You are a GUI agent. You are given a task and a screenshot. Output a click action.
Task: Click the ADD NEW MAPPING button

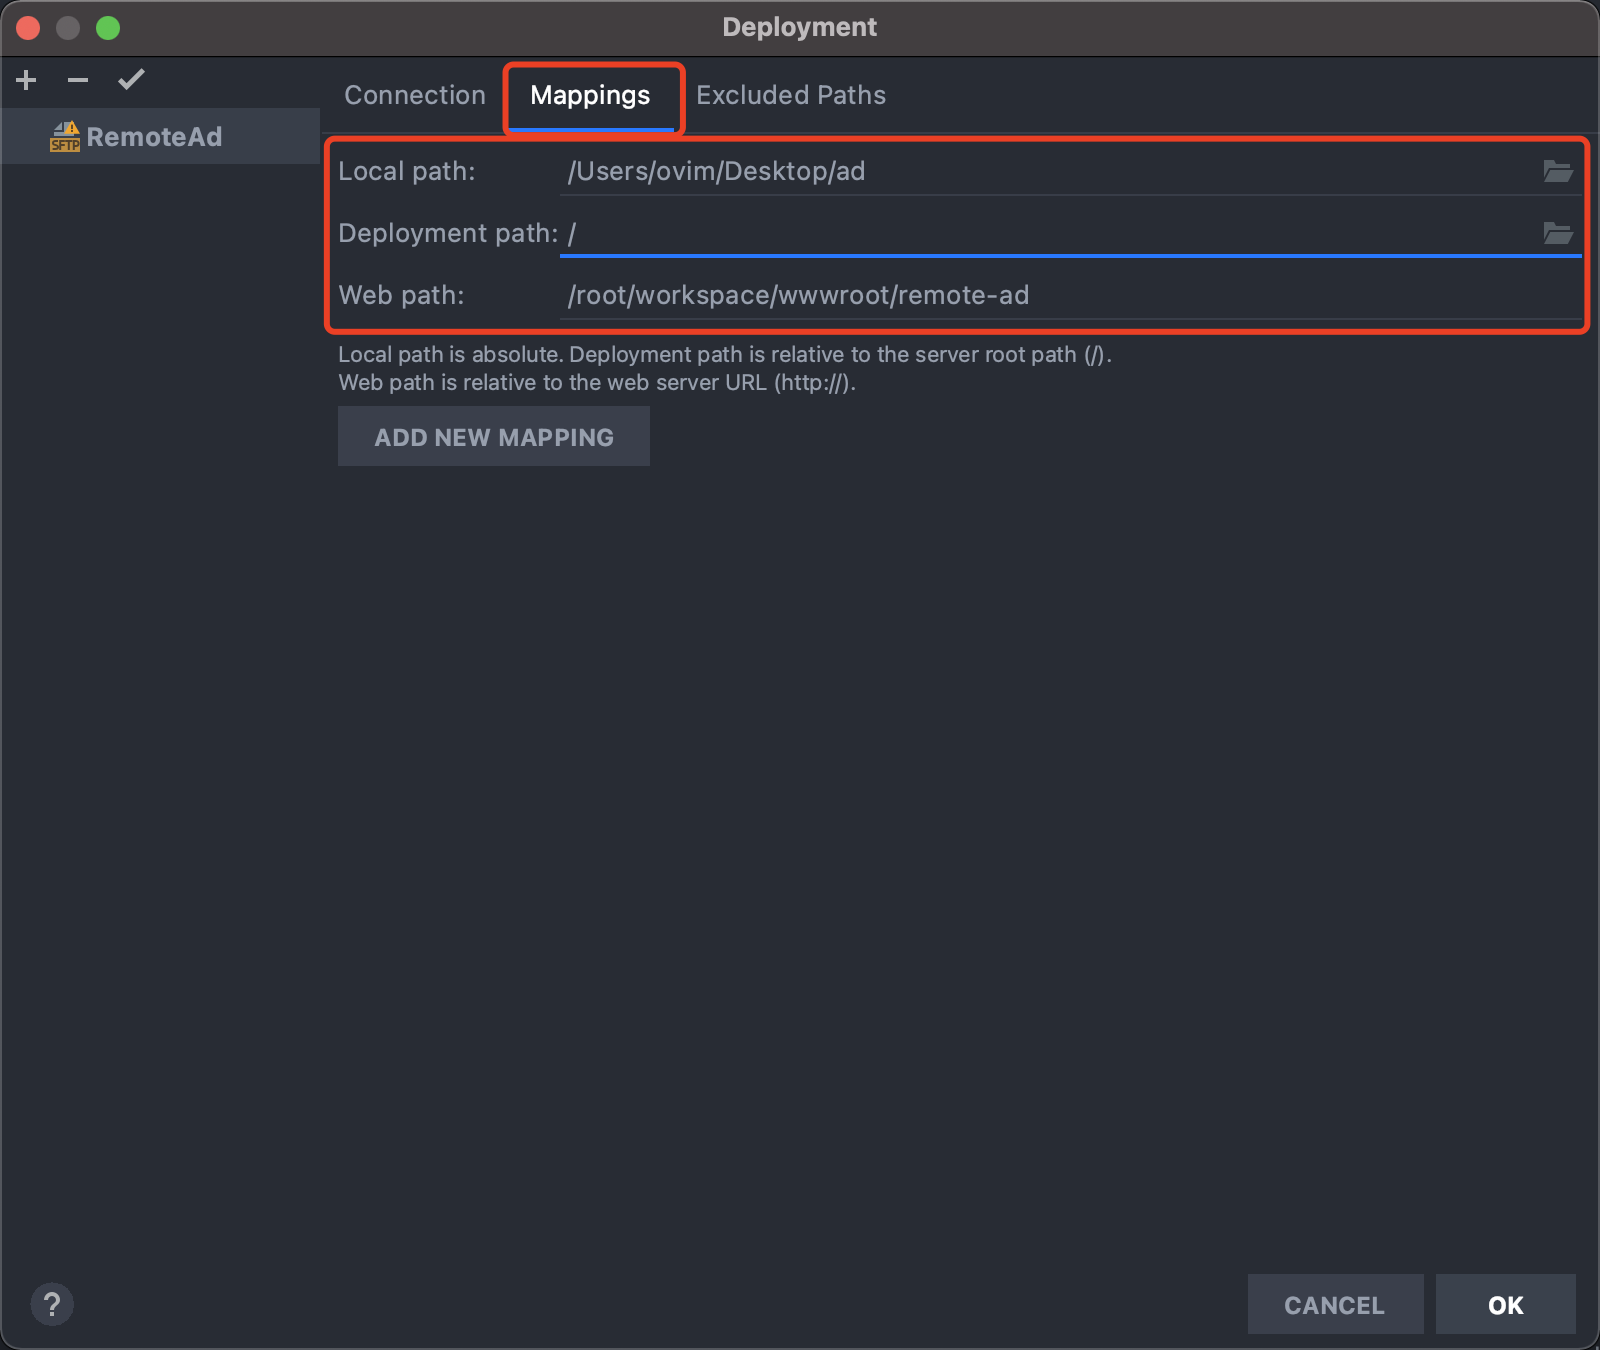pyautogui.click(x=494, y=436)
